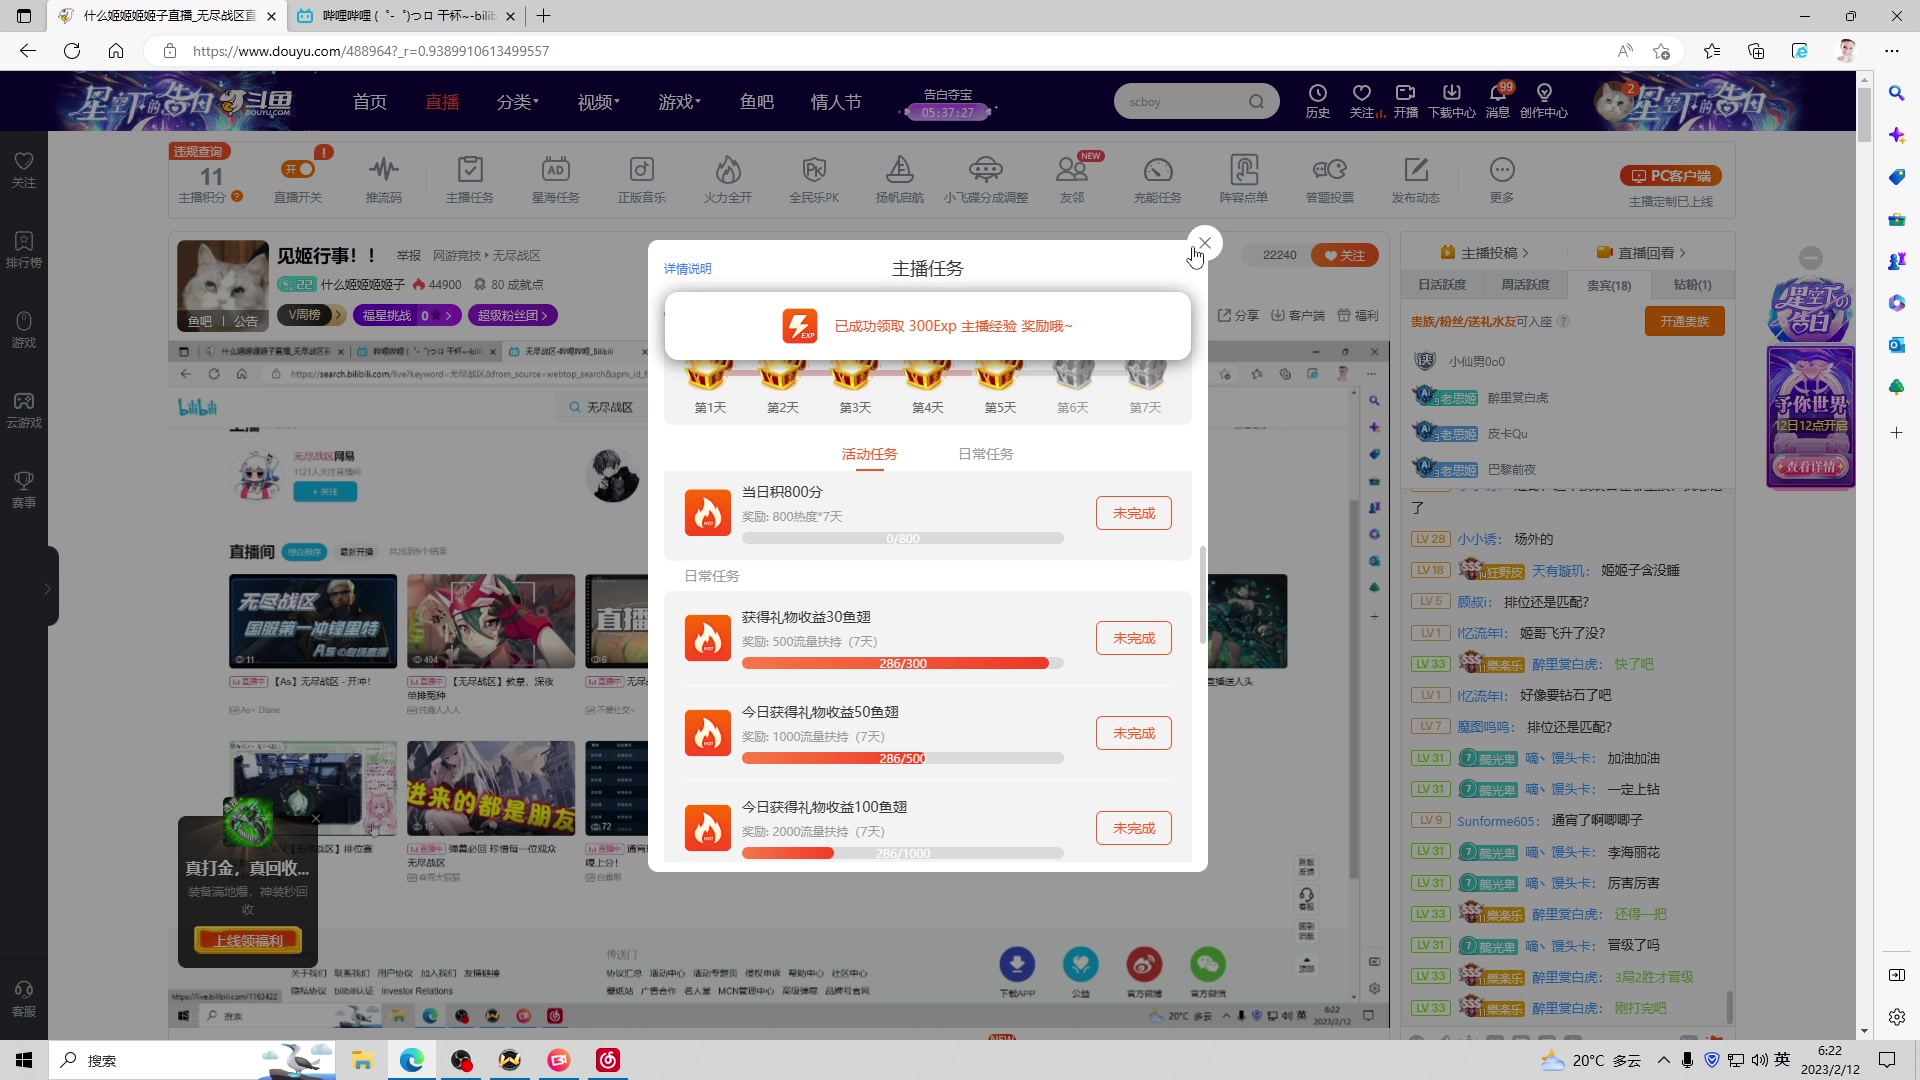Open the 第6天 treasure chest

pos(1072,376)
